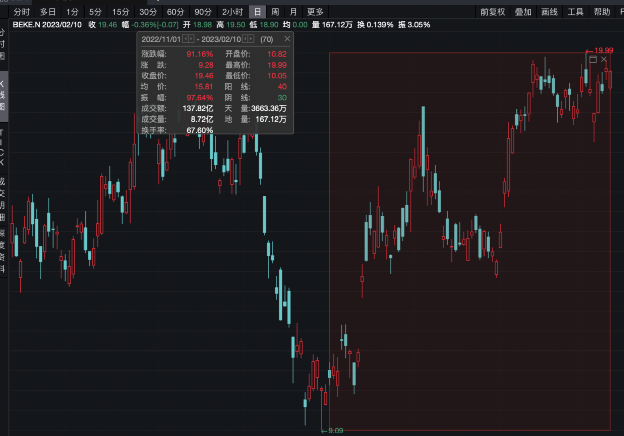Open the 前复权 adjustment dropdown

point(492,12)
